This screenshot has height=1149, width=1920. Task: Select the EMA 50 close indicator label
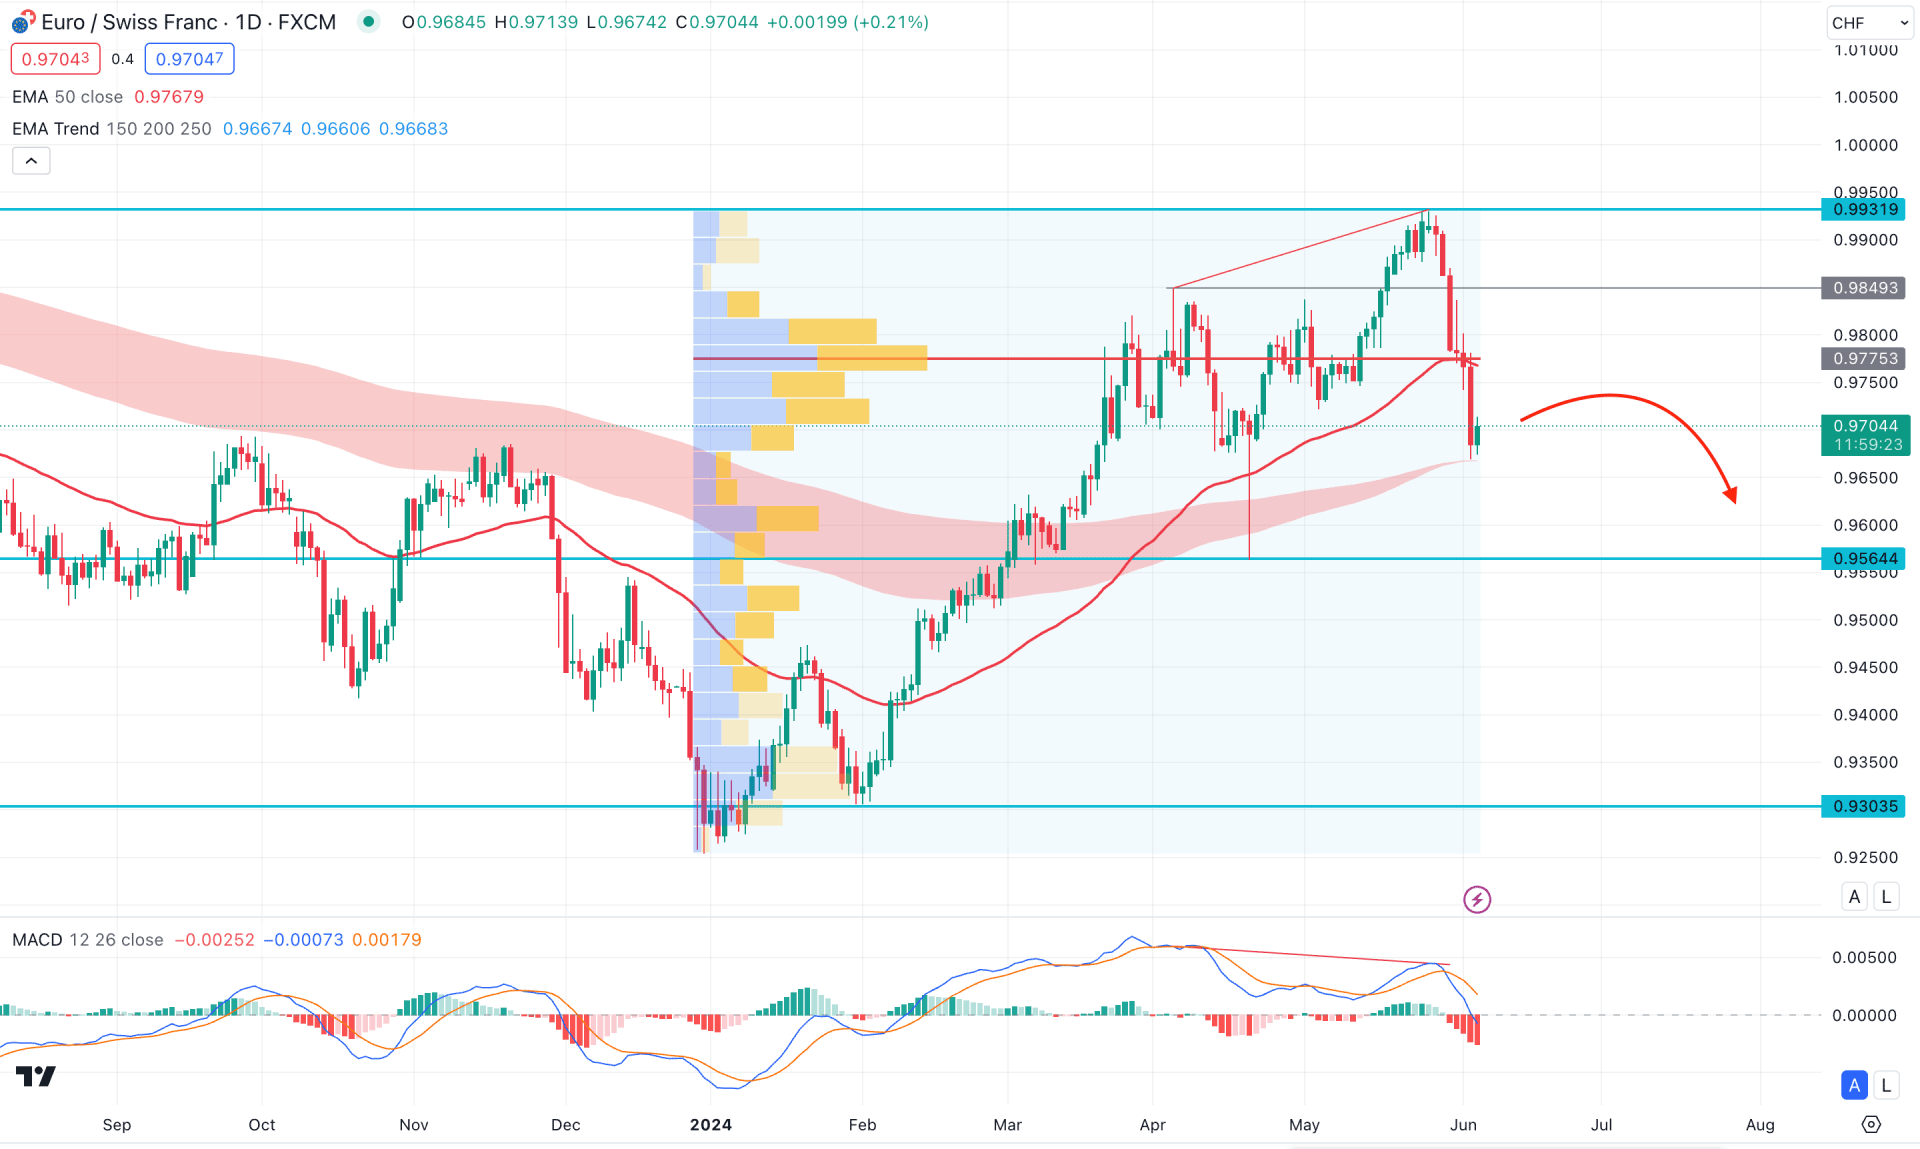[x=67, y=97]
